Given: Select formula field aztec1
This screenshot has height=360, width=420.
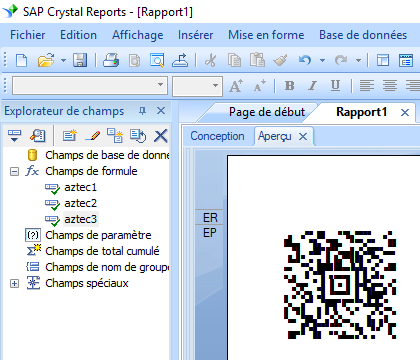Looking at the screenshot, I should pos(80,187).
